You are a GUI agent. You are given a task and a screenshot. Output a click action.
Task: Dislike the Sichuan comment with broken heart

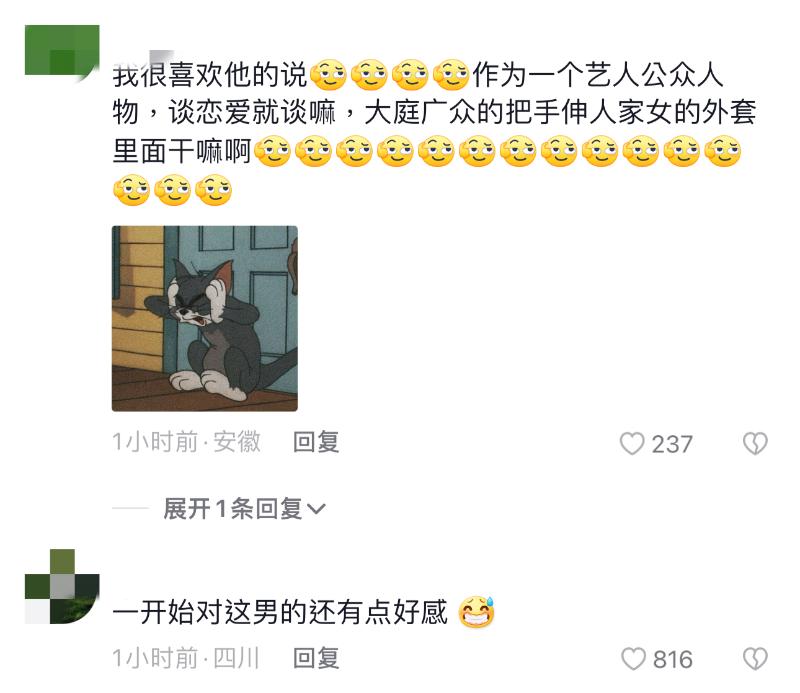pos(755,659)
